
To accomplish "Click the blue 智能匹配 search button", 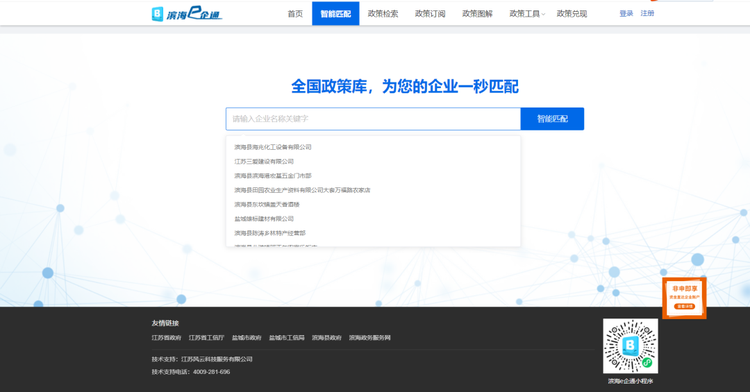I will 552,119.
